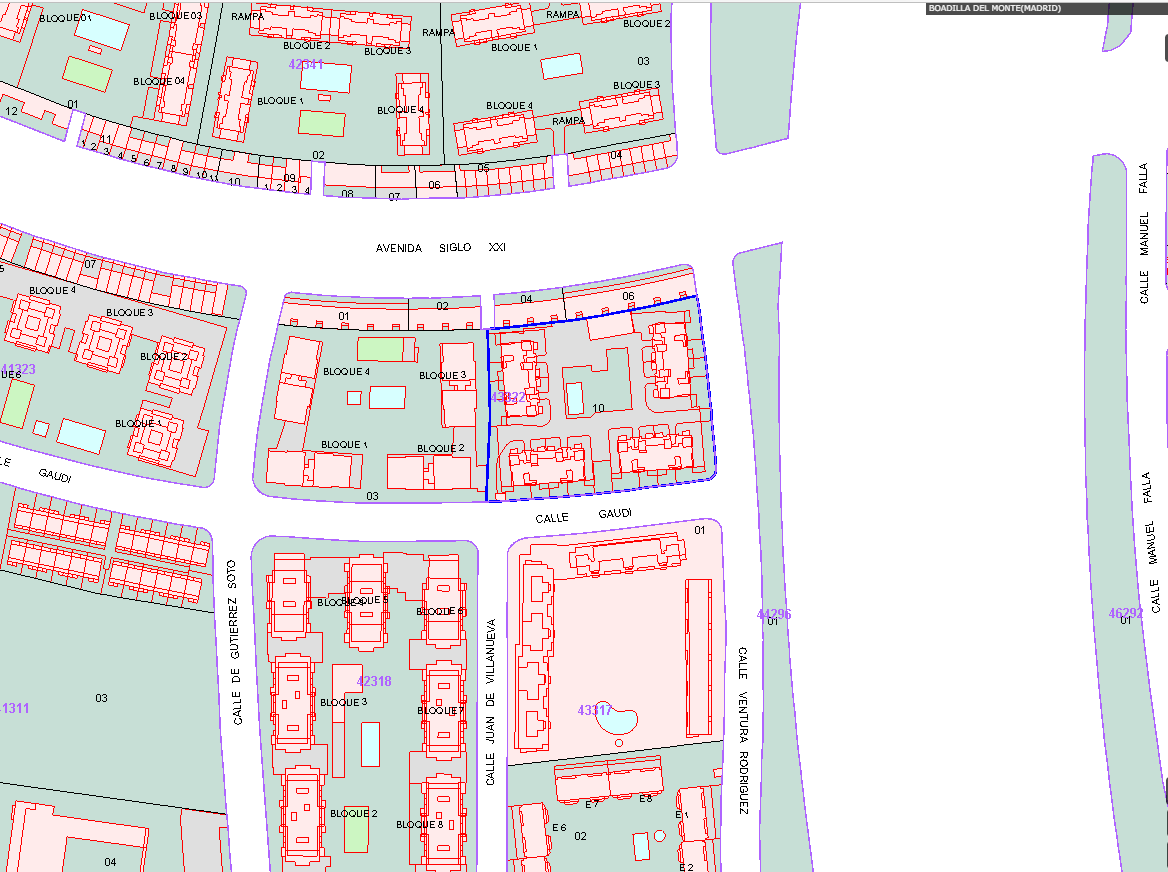Click the purple block number 46292
This screenshot has width=1168, height=872.
point(1125,613)
